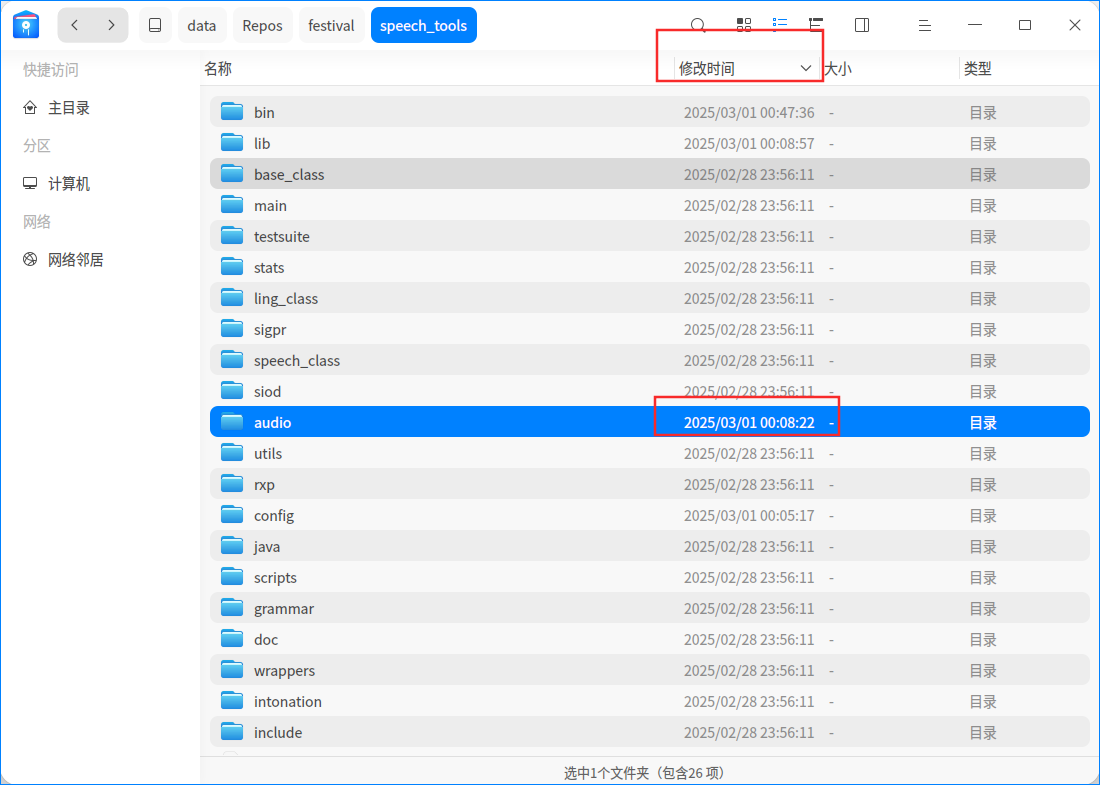
Task: Switch to tree view mode
Action: 815,25
